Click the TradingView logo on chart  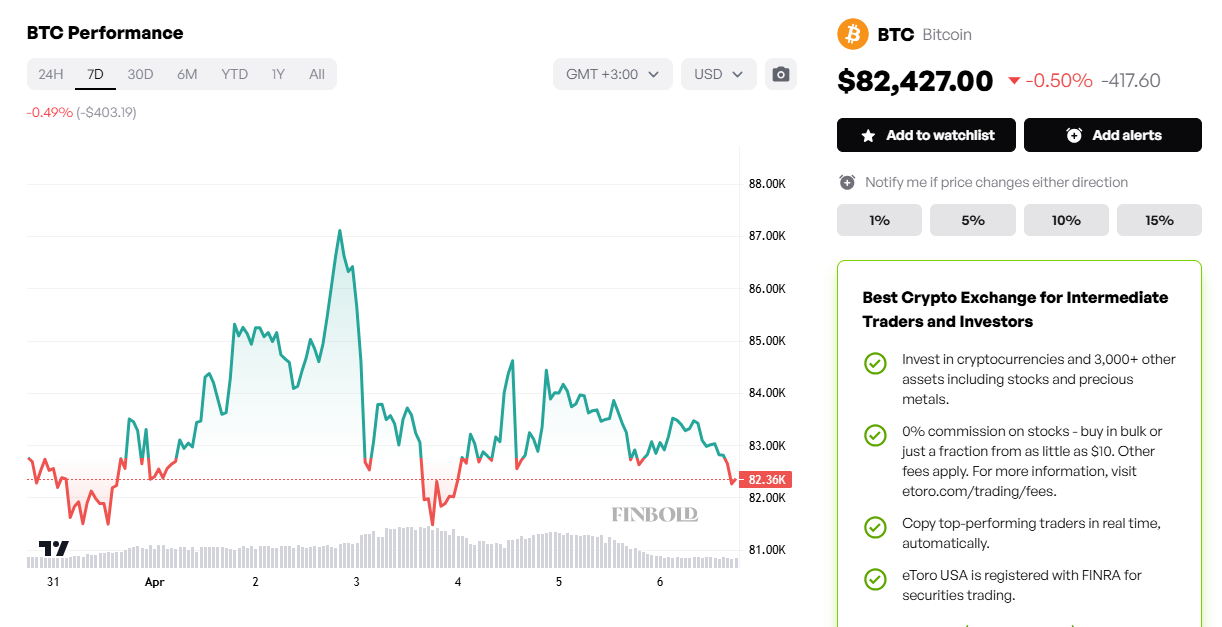(54, 548)
